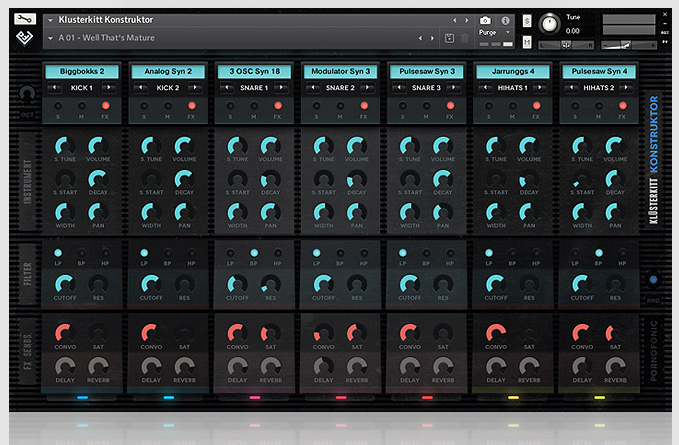Click the DELAY send knob on SNARE 3
Viewport: 679px width, 445px height.
tap(409, 367)
